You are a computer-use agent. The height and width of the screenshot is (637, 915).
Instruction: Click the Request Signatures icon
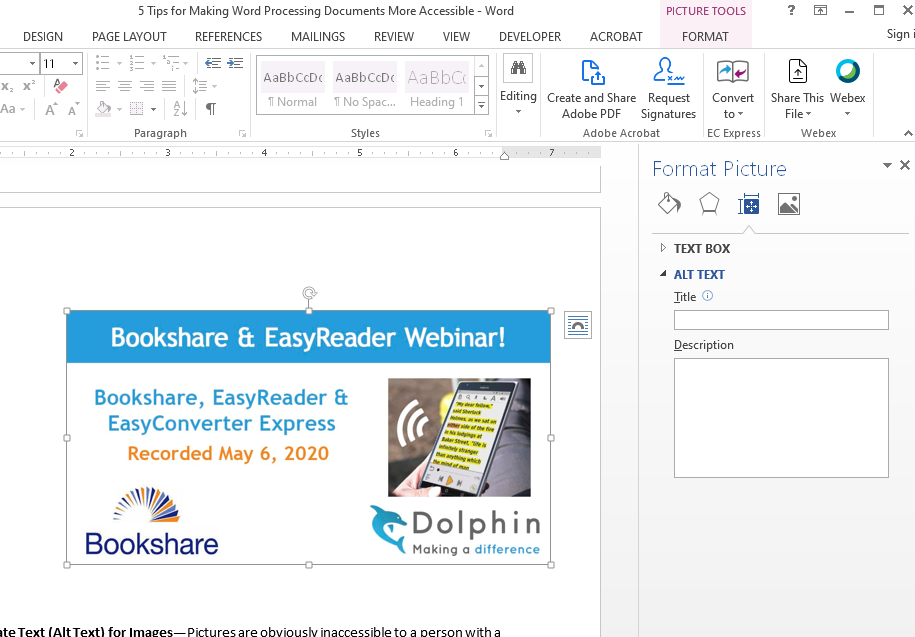tap(668, 71)
